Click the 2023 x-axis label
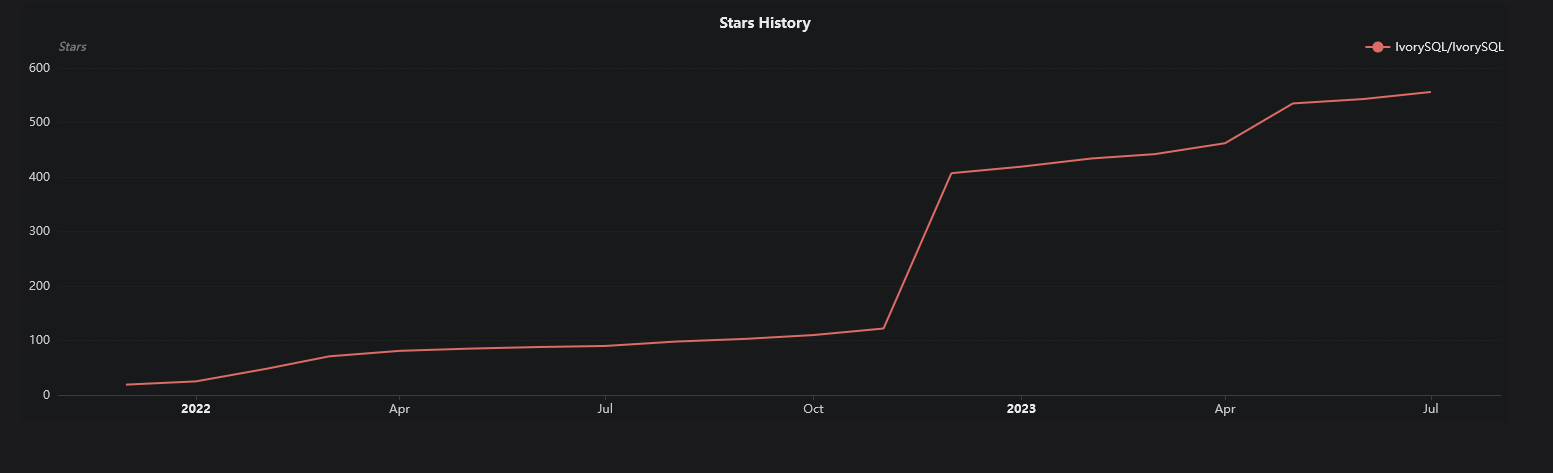 click(x=1021, y=409)
